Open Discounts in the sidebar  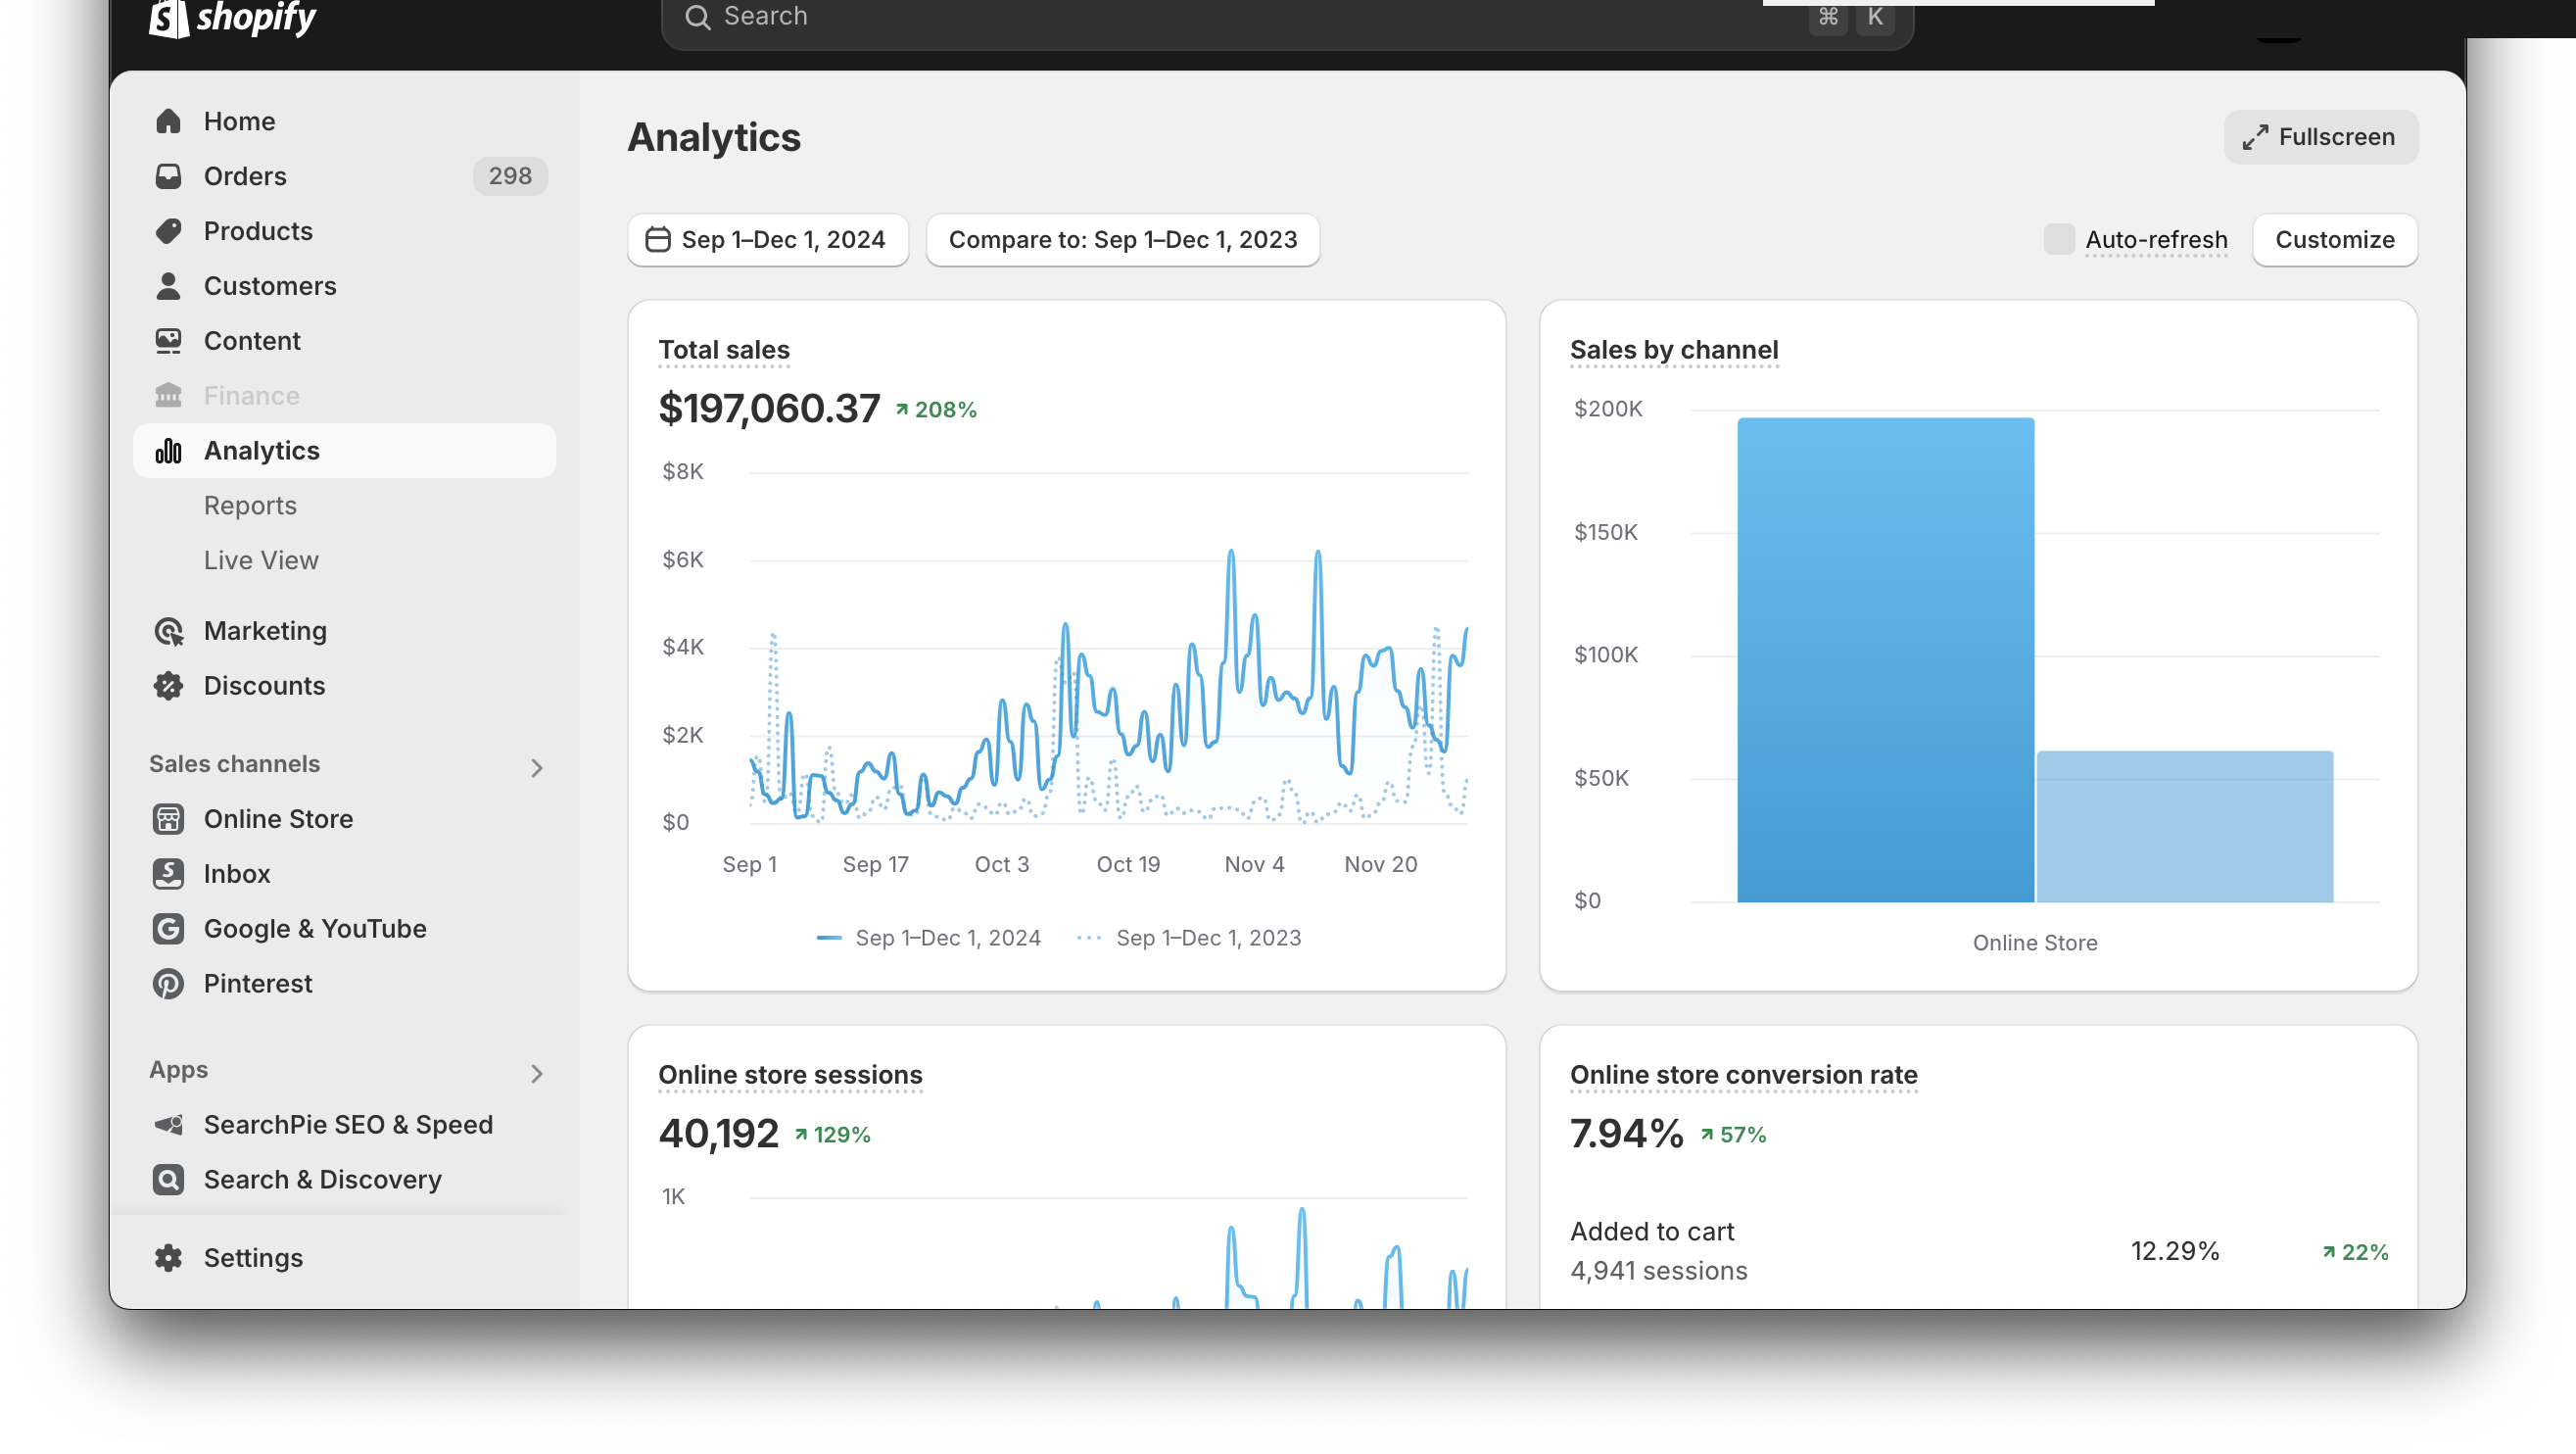click(345, 686)
